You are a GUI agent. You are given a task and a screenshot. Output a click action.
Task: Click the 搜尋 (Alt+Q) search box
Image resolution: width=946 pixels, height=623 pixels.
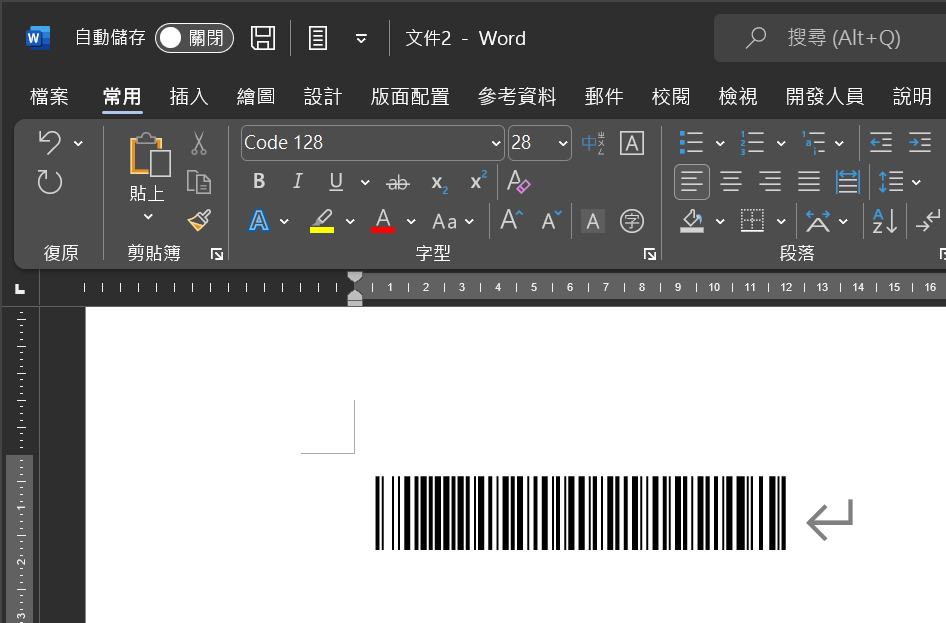(x=830, y=38)
